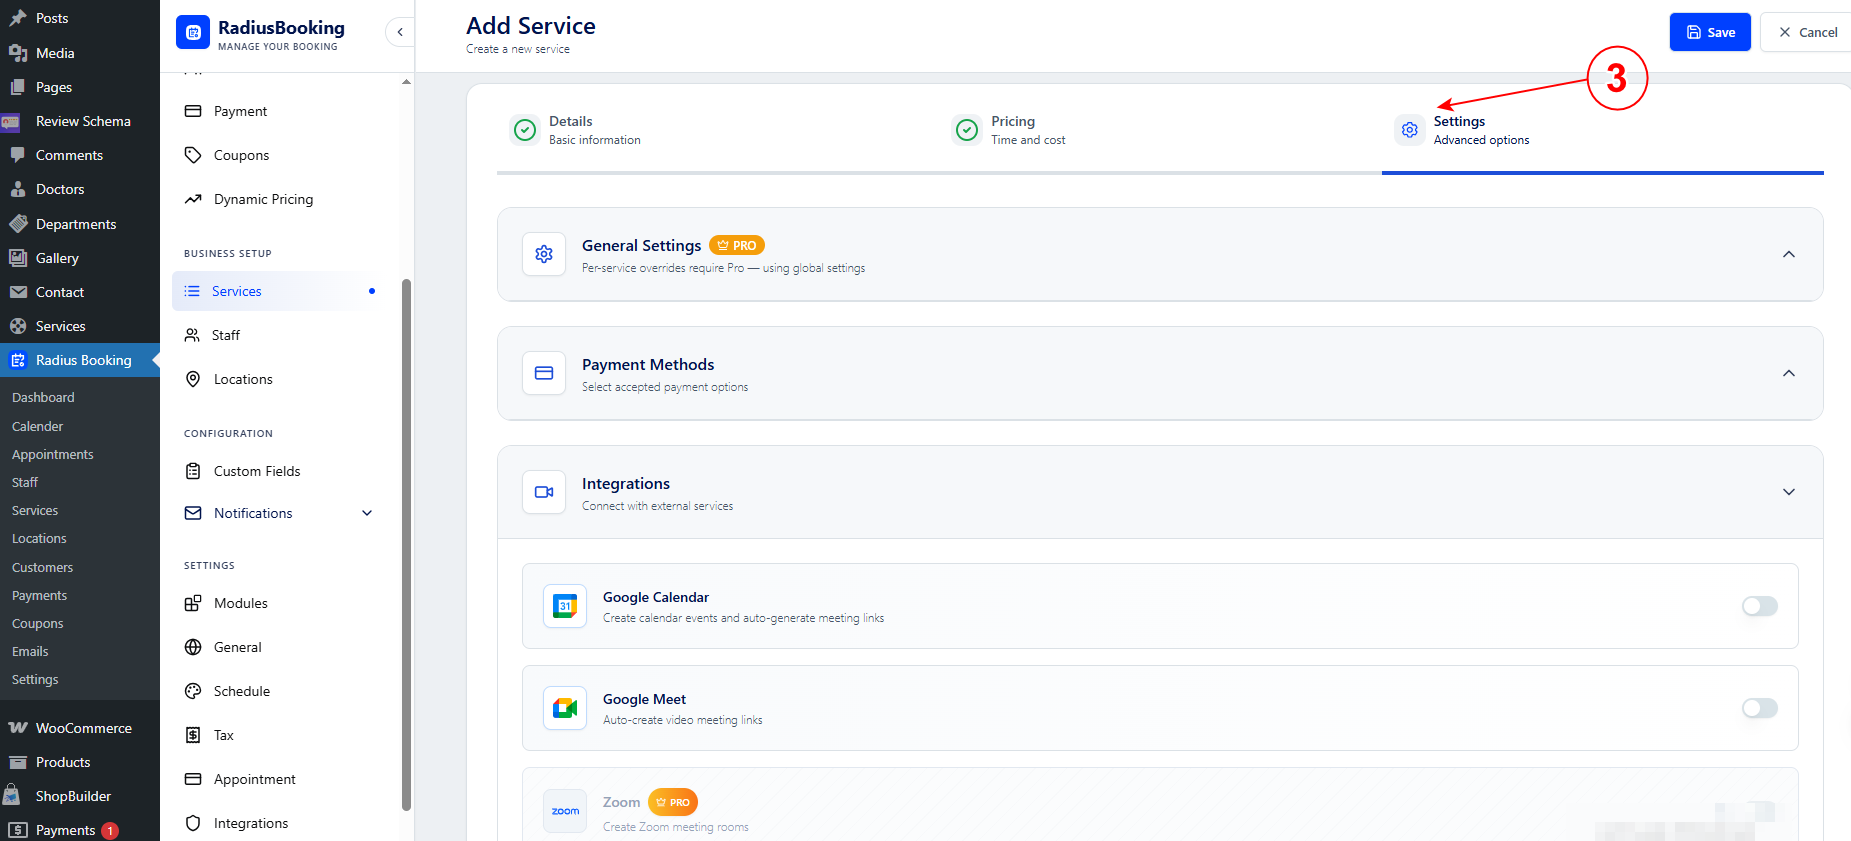Image resolution: width=1851 pixels, height=841 pixels.
Task: Switch to the Details step tab
Action: point(718,130)
